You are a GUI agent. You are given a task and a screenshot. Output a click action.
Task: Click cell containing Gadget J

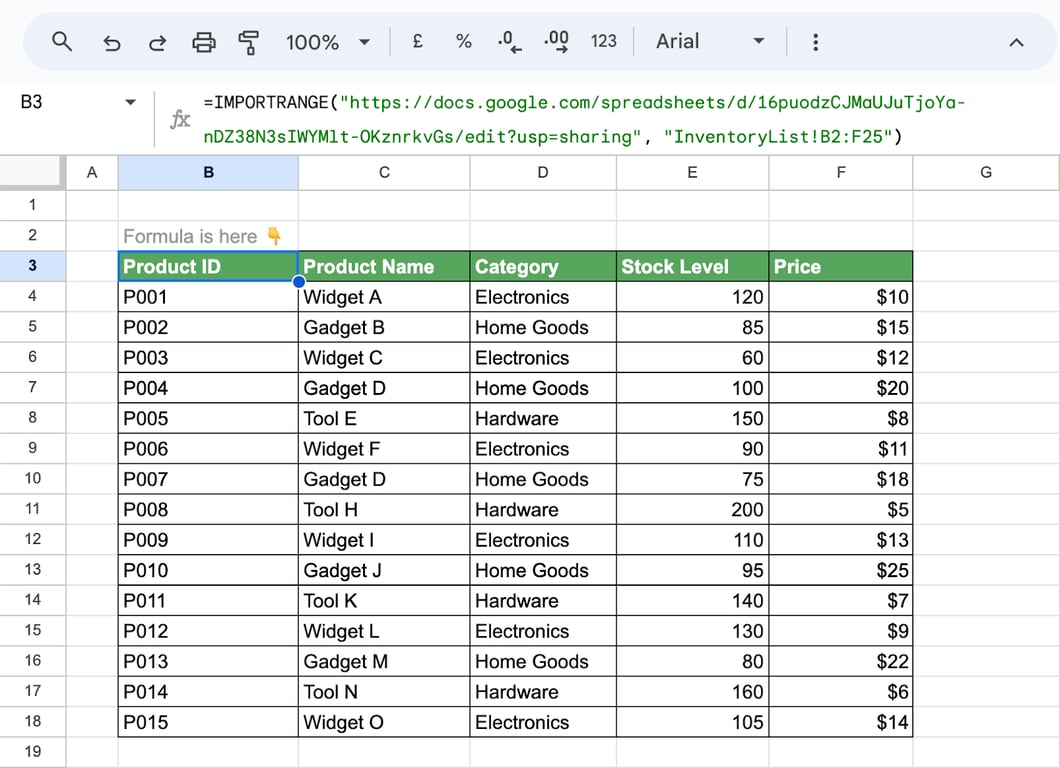[384, 571]
